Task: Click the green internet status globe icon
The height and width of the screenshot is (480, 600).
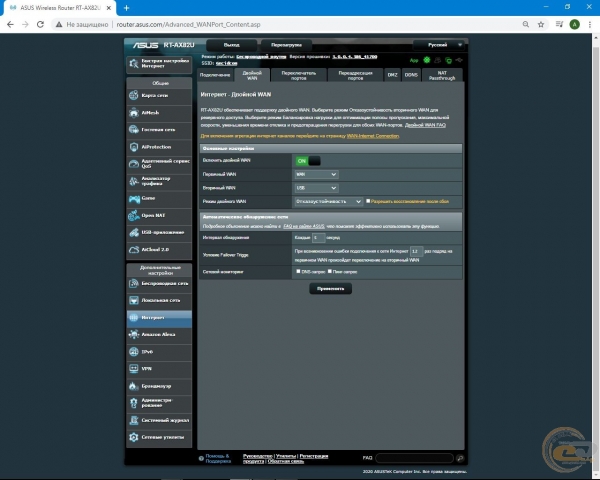Action: (427, 60)
